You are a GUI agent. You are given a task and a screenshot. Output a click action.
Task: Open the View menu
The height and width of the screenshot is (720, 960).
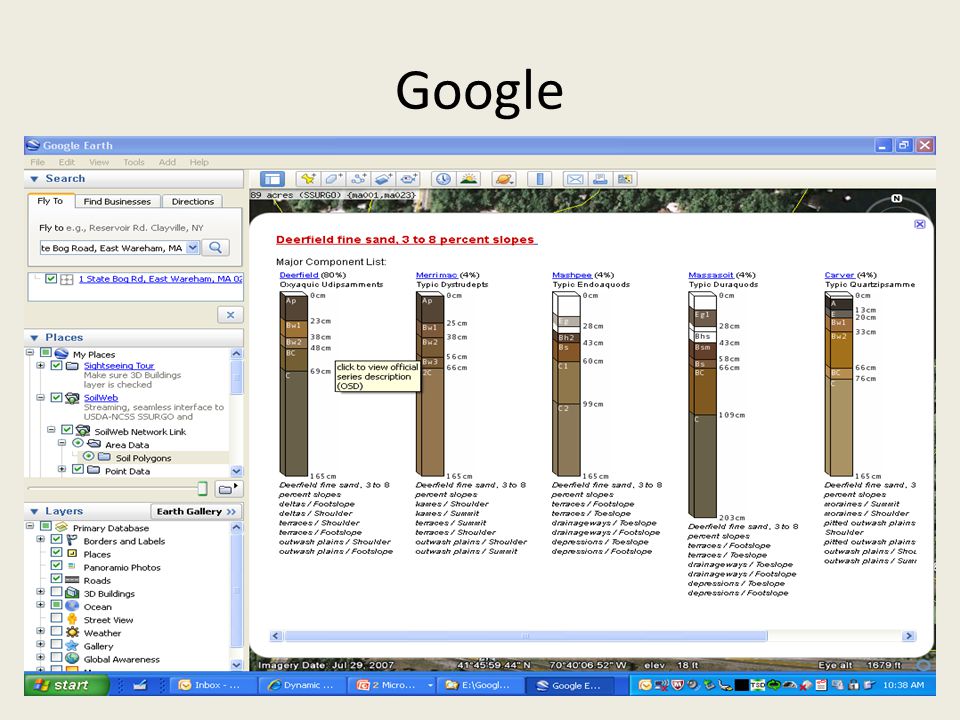pos(99,162)
